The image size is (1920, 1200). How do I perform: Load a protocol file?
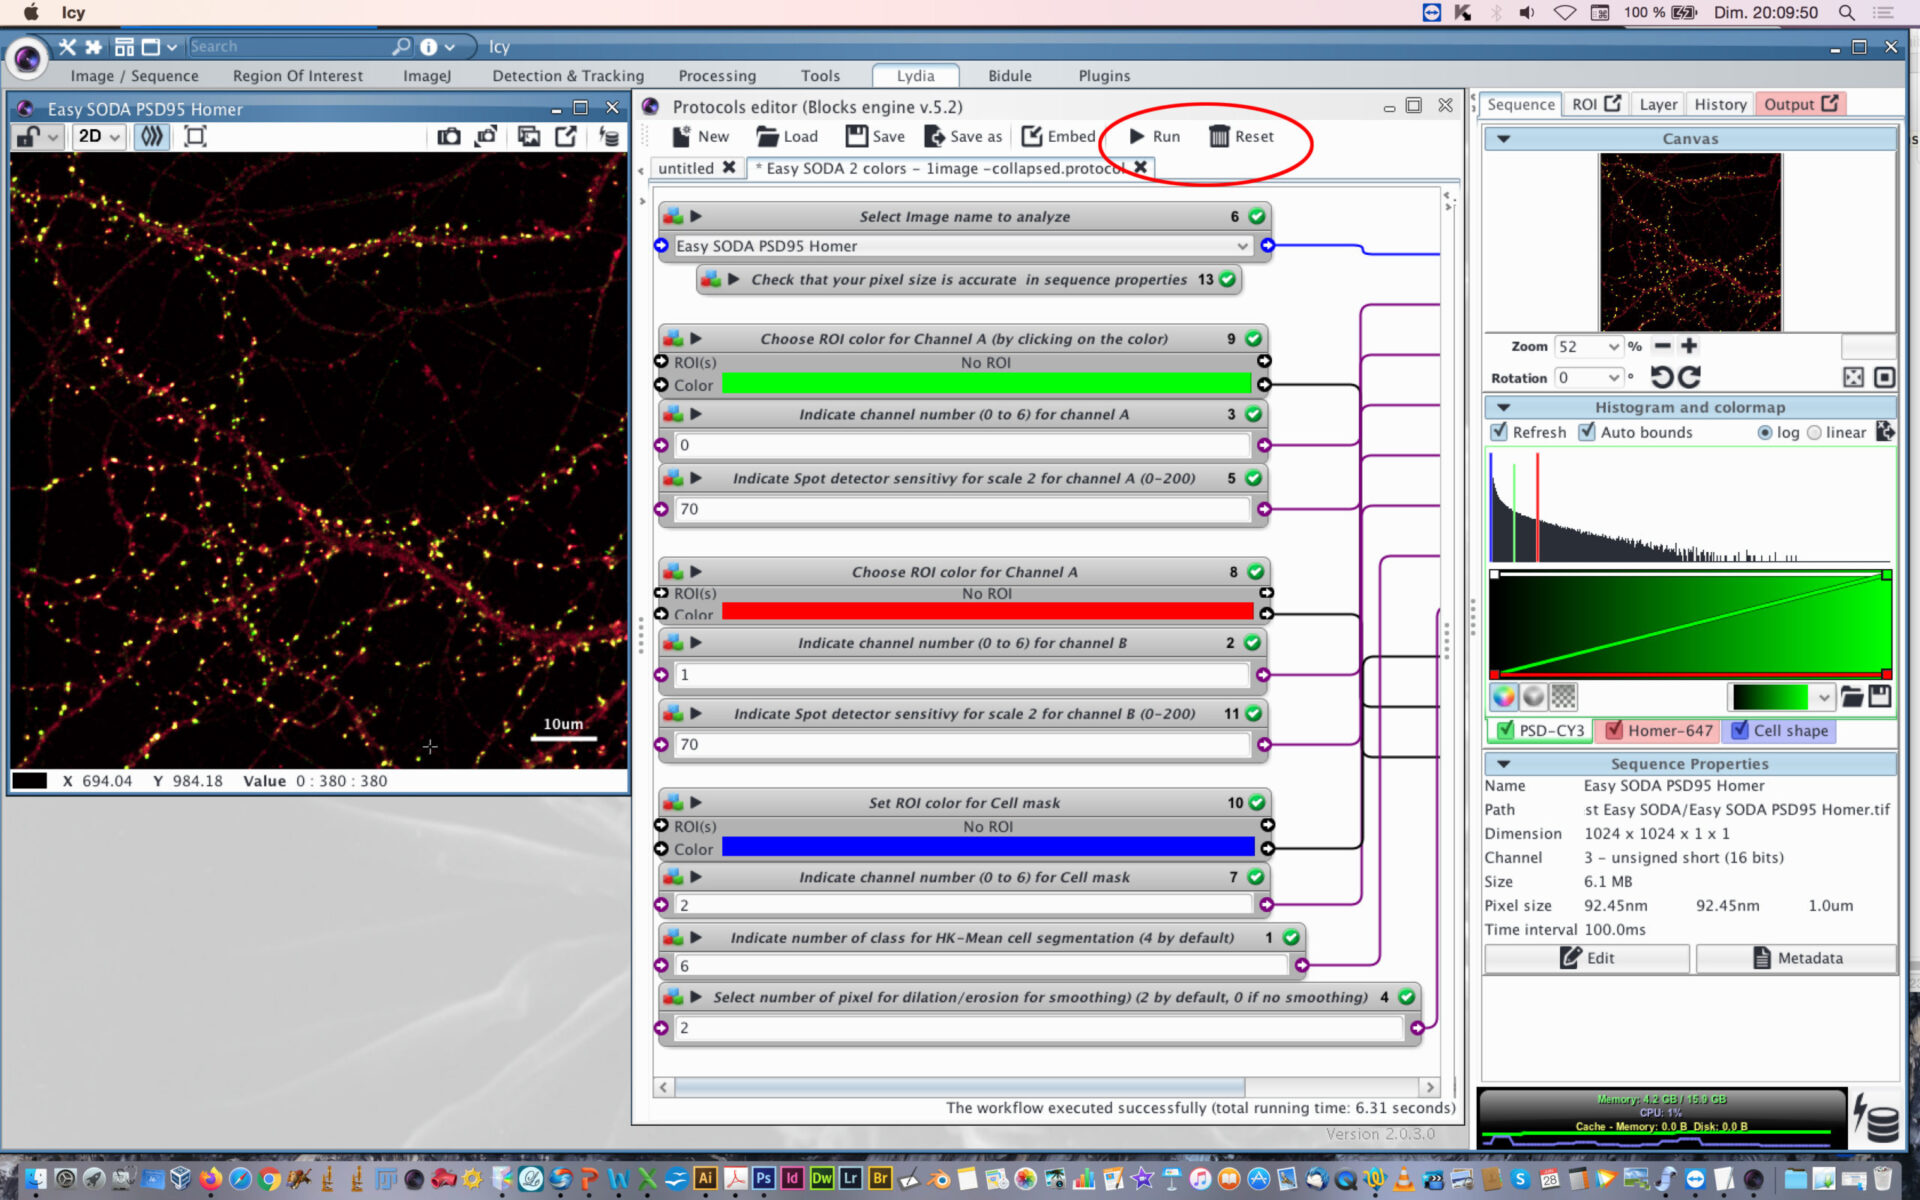click(x=787, y=136)
